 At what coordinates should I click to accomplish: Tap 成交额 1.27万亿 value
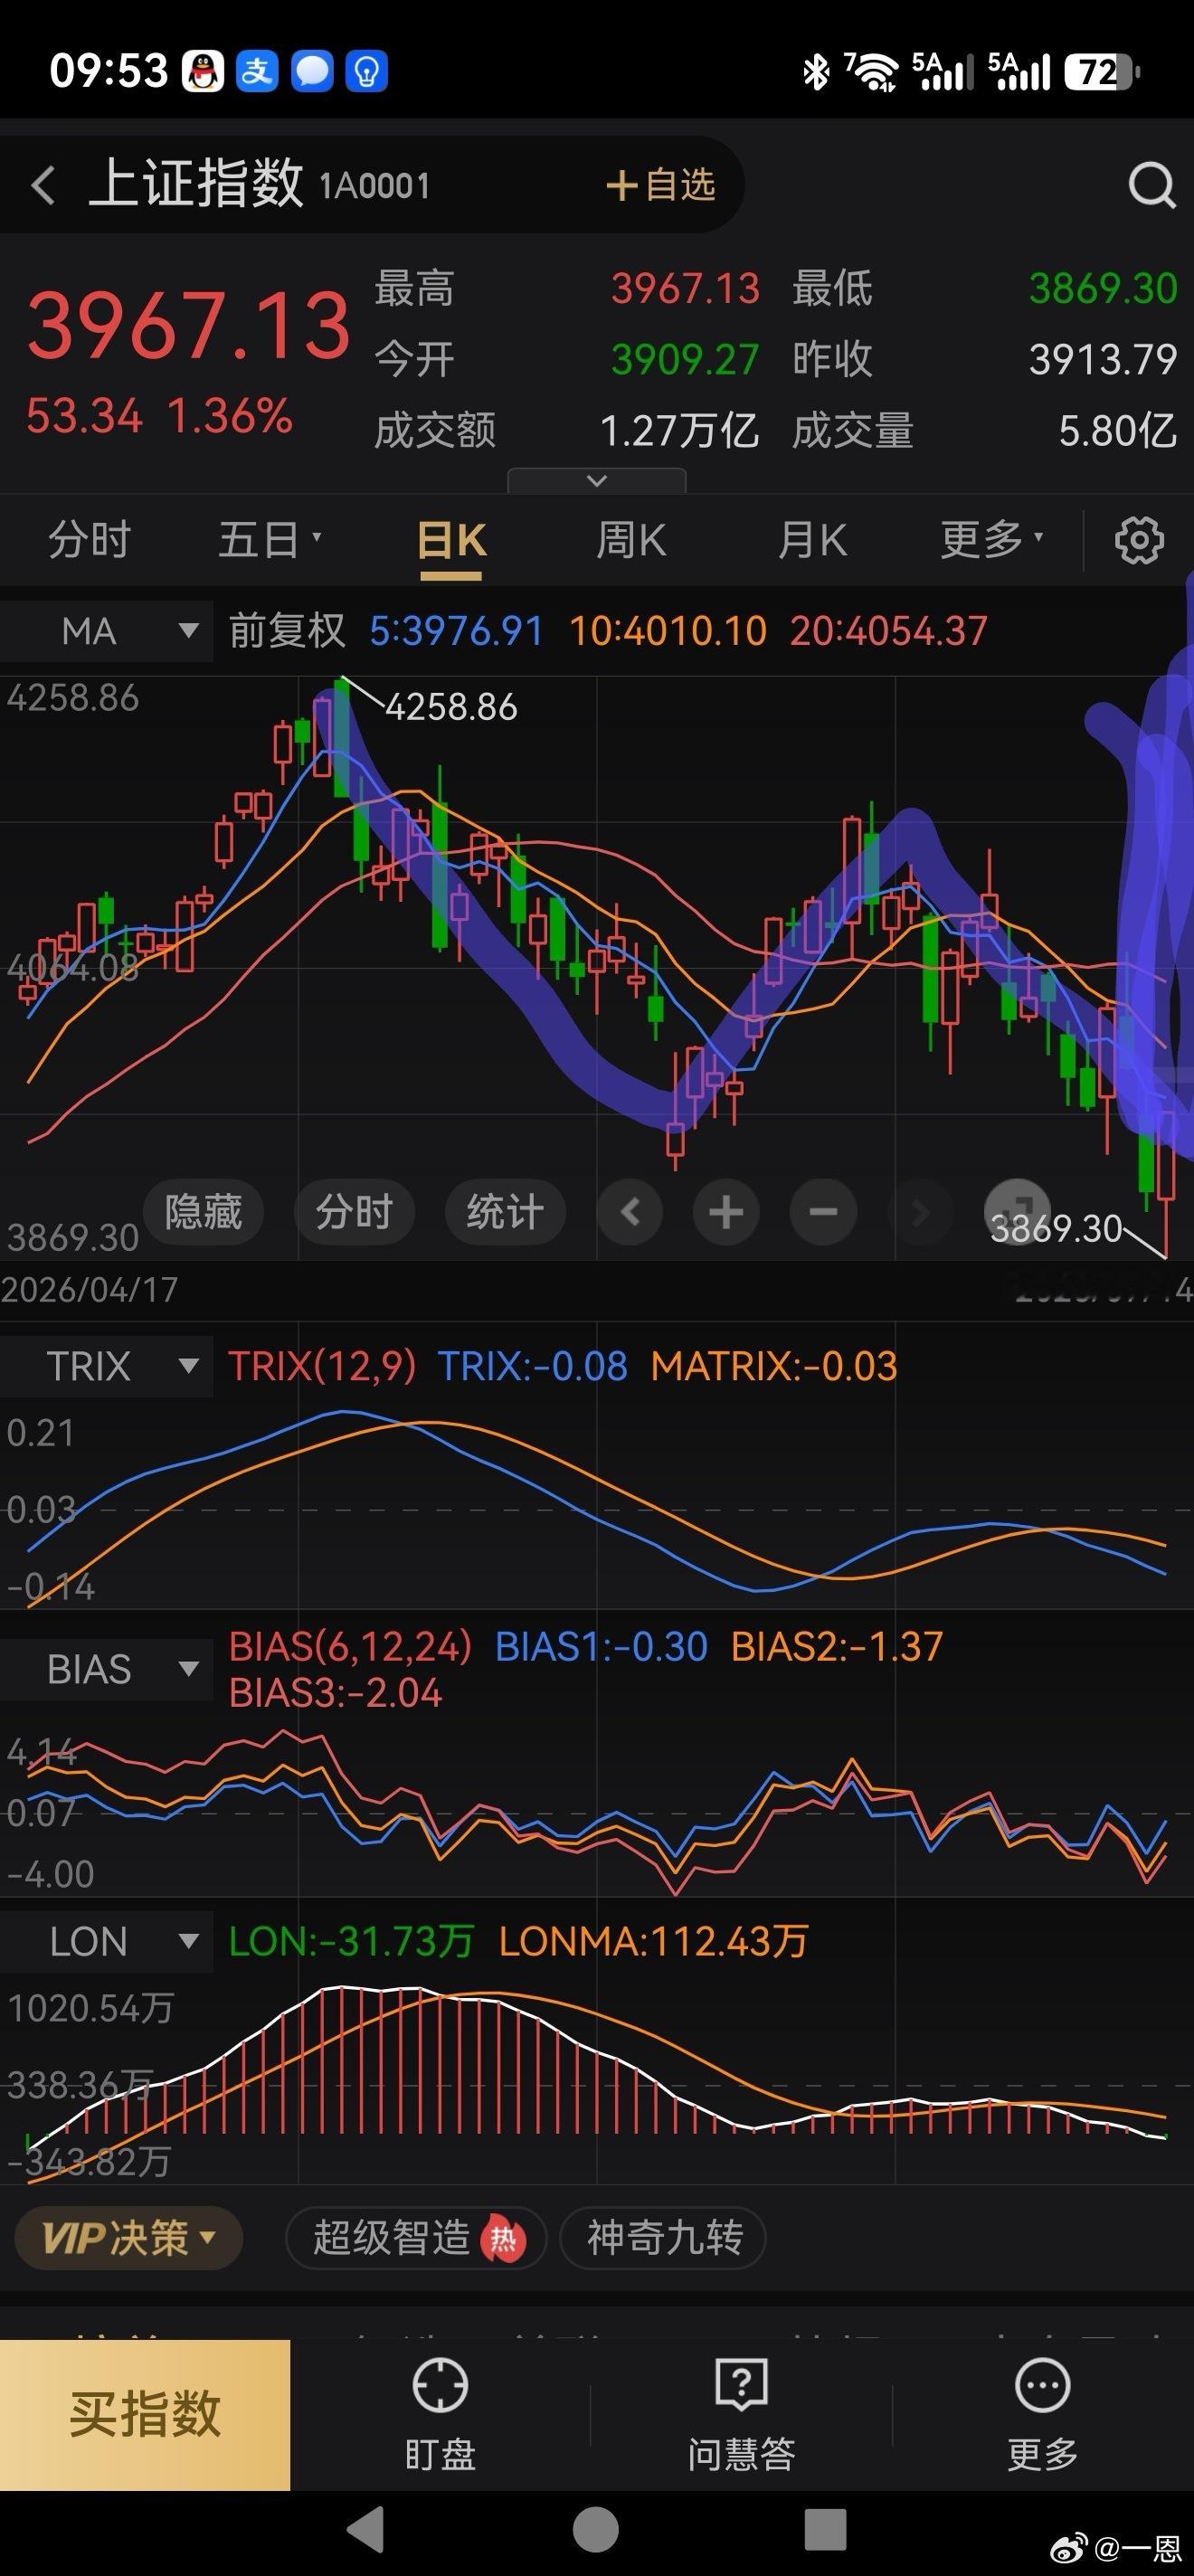click(679, 431)
